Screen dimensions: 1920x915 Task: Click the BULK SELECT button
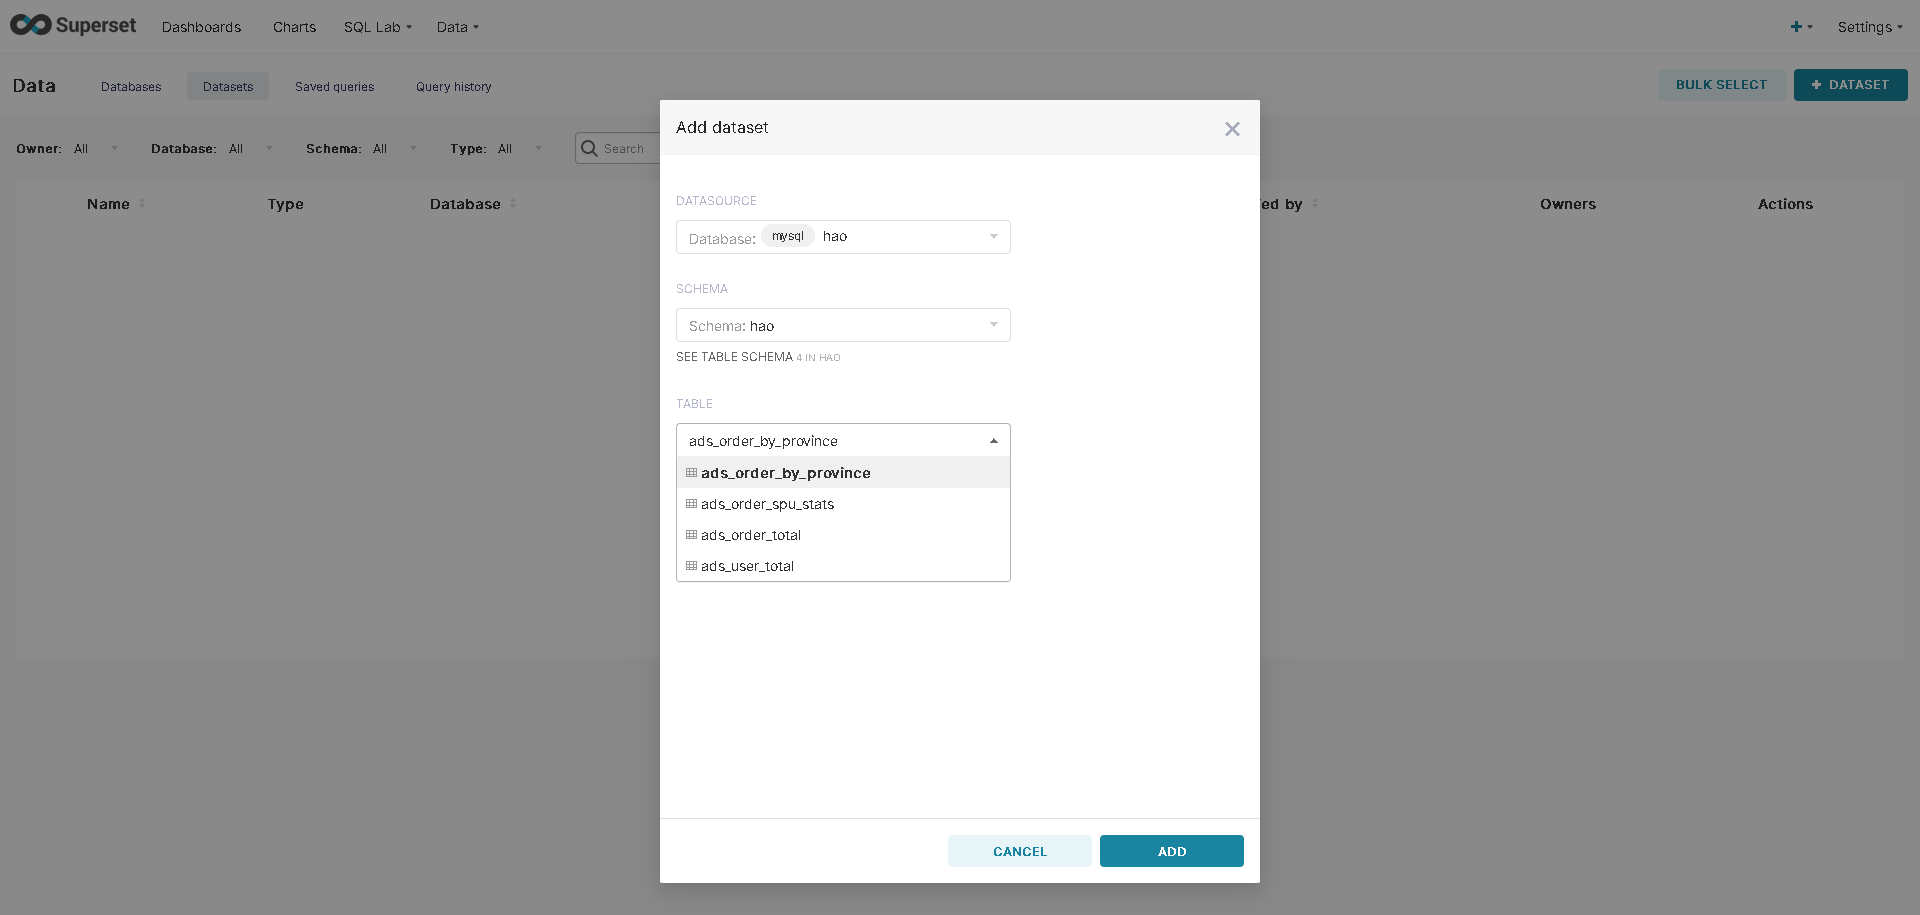coord(1720,84)
